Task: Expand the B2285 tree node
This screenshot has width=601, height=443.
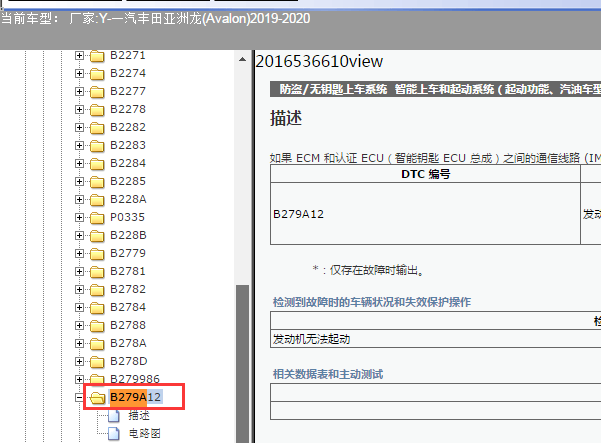Action: pos(79,182)
